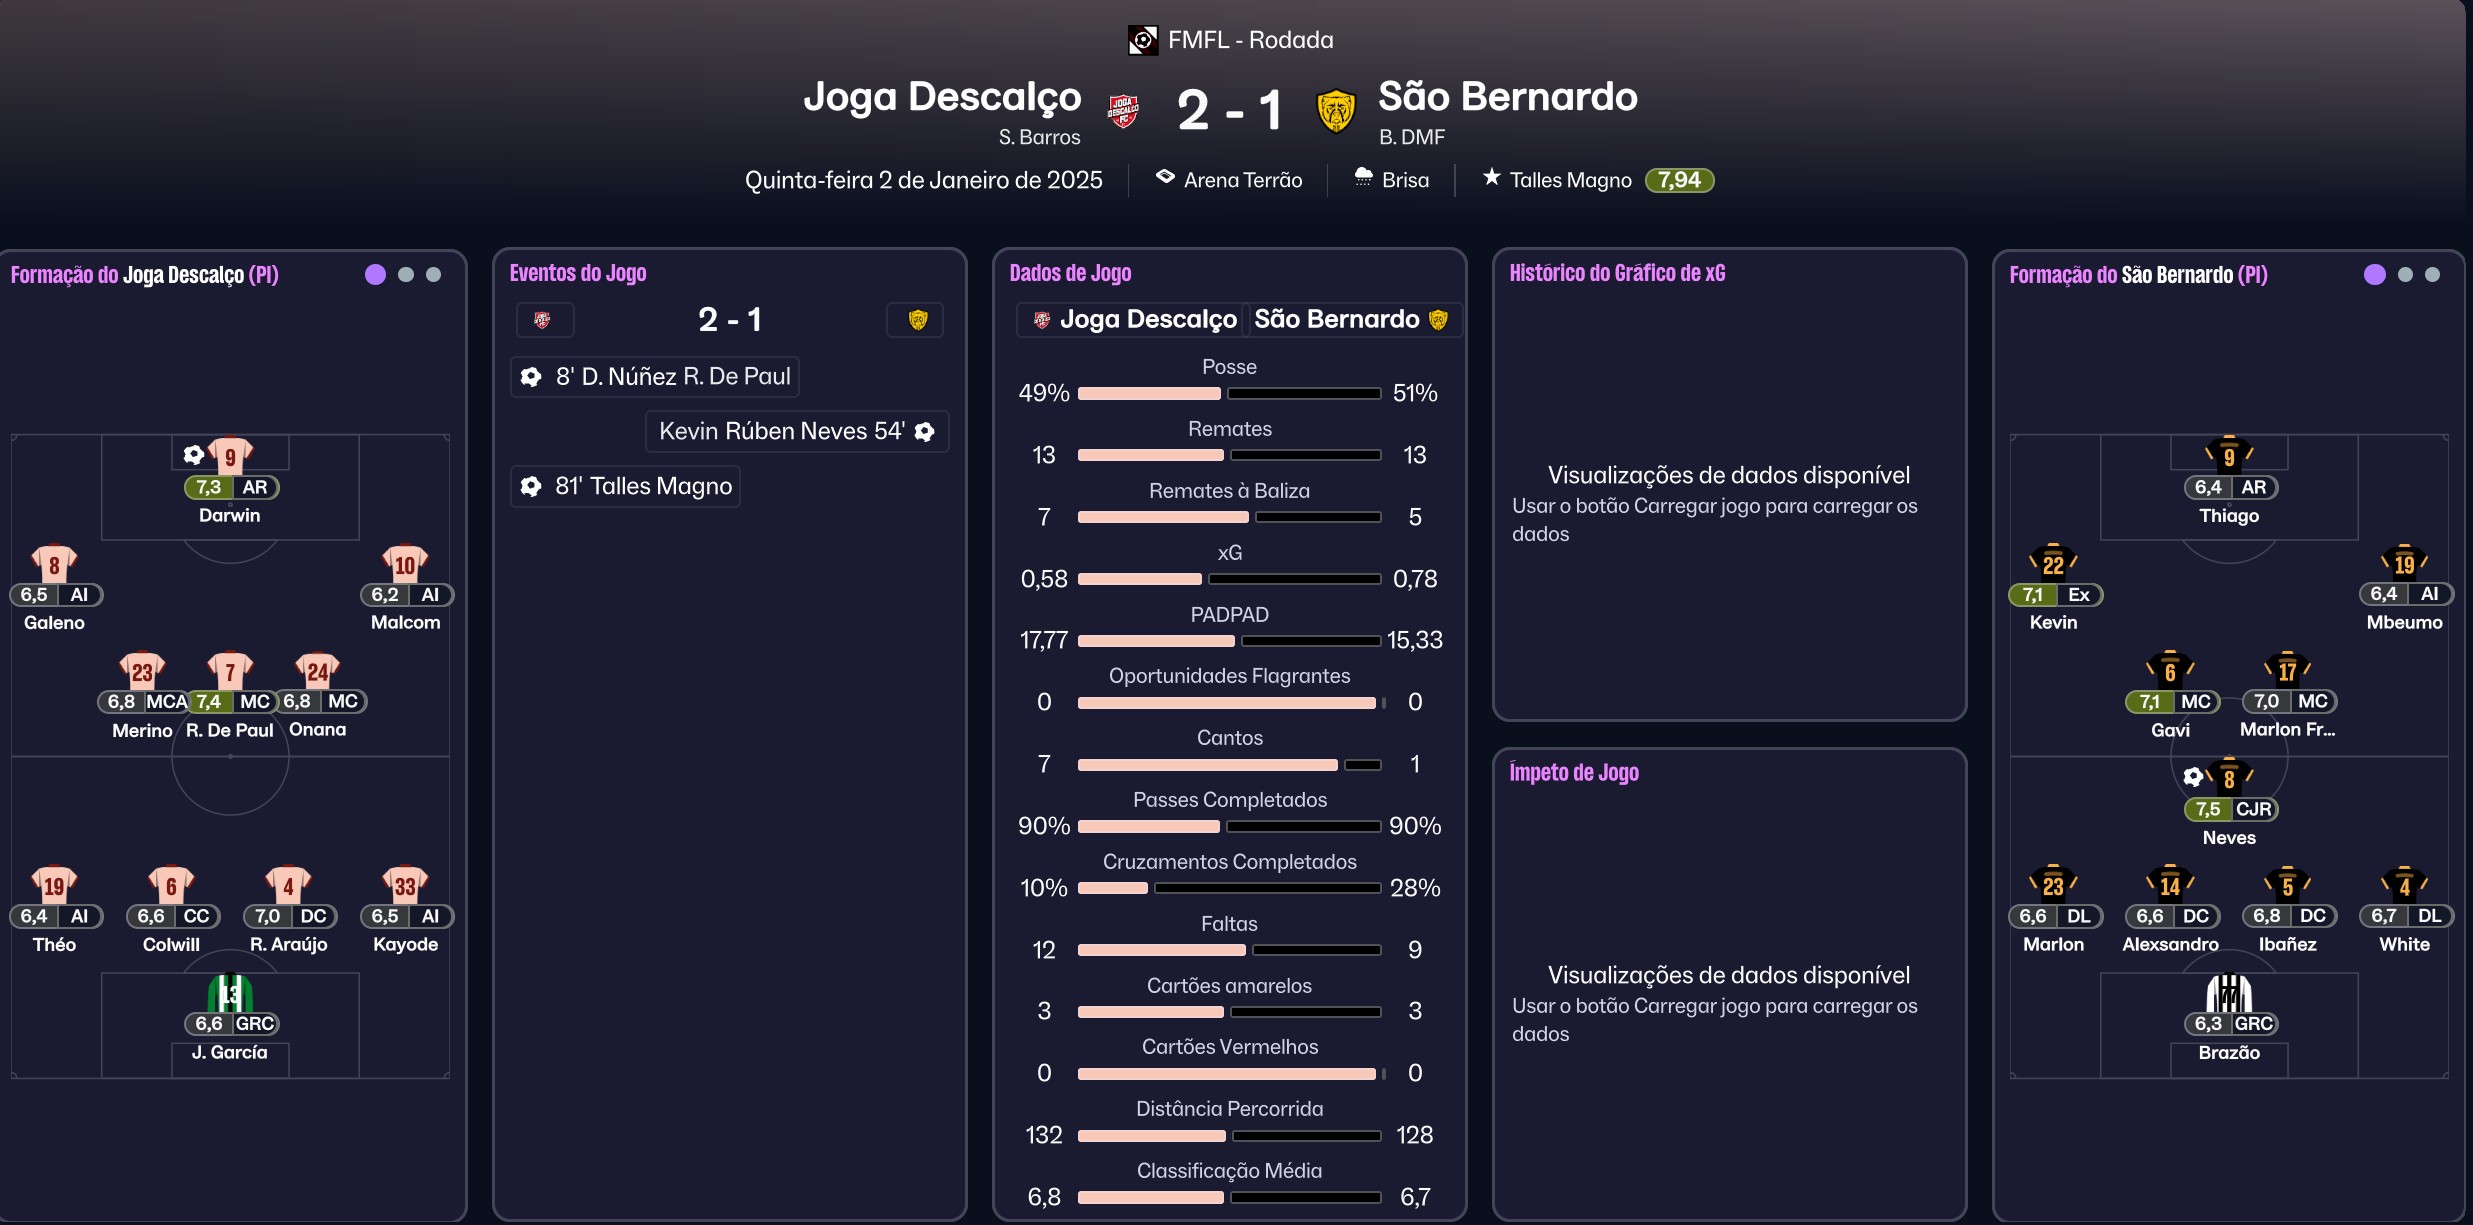
Task: Click São Bernardo crest in Eventos do Jogo
Action: coord(916,319)
